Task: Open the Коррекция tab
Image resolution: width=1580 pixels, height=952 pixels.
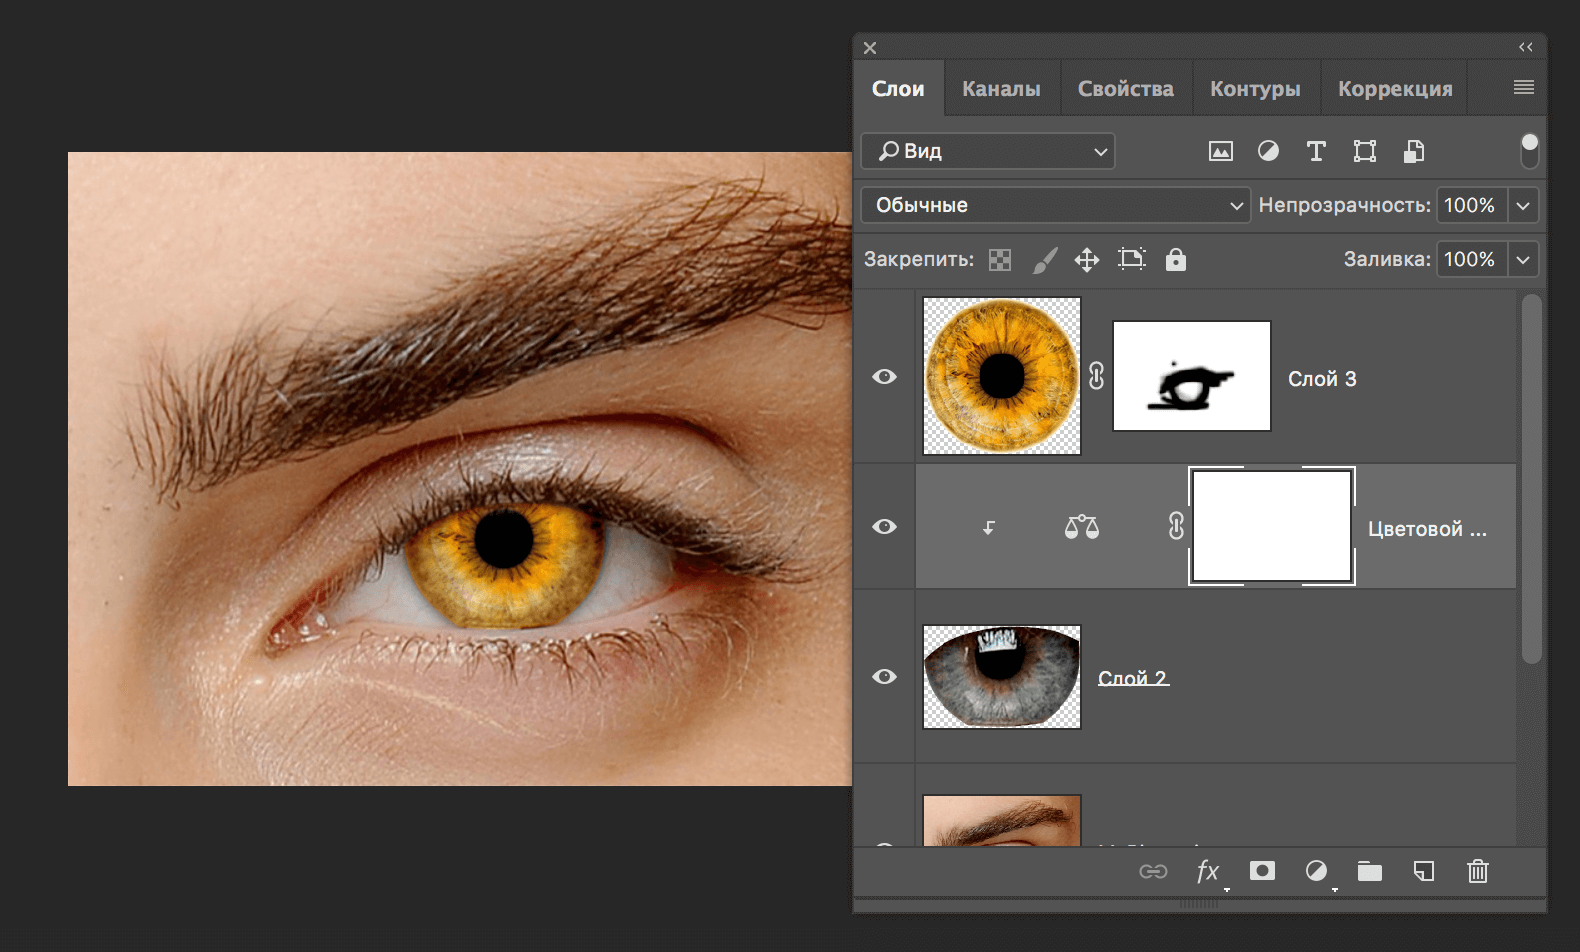Action: [x=1395, y=89]
